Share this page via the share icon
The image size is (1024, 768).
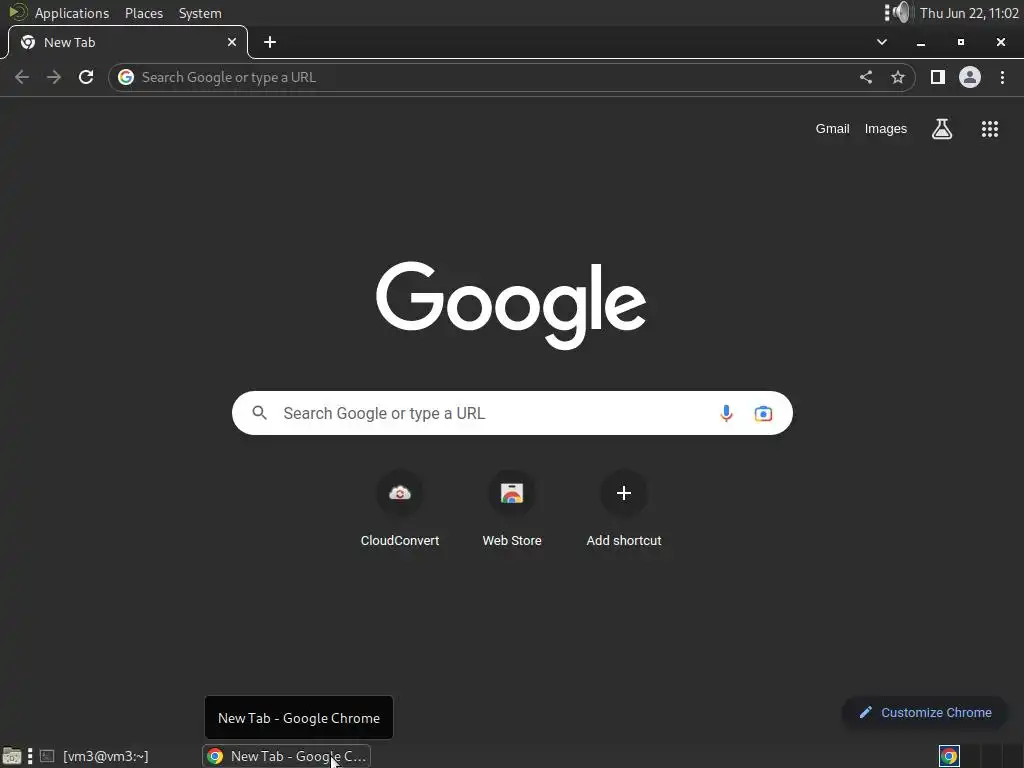[x=866, y=77]
